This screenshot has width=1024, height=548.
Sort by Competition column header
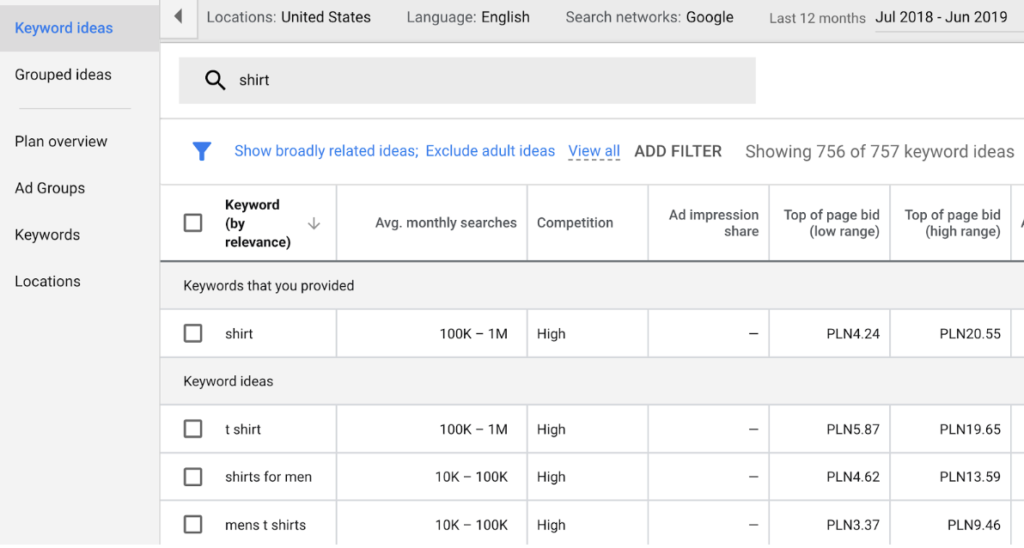575,223
